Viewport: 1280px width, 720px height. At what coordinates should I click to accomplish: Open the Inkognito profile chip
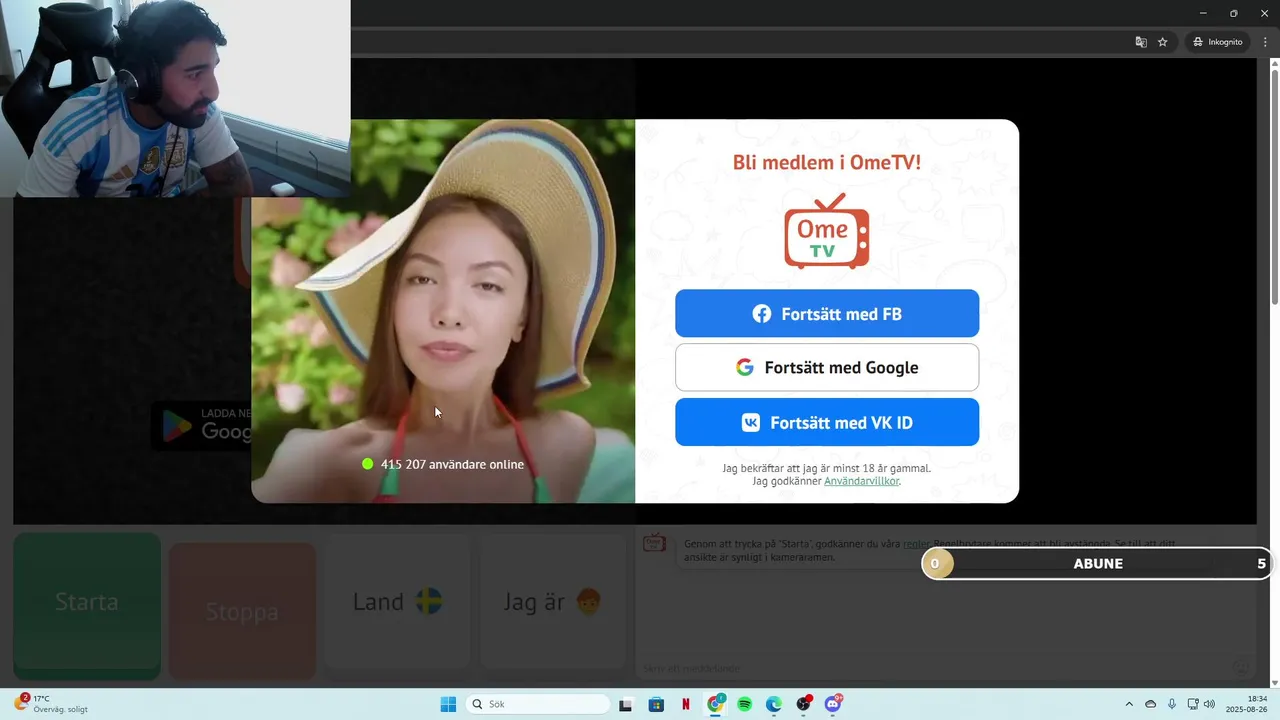coord(1217,42)
